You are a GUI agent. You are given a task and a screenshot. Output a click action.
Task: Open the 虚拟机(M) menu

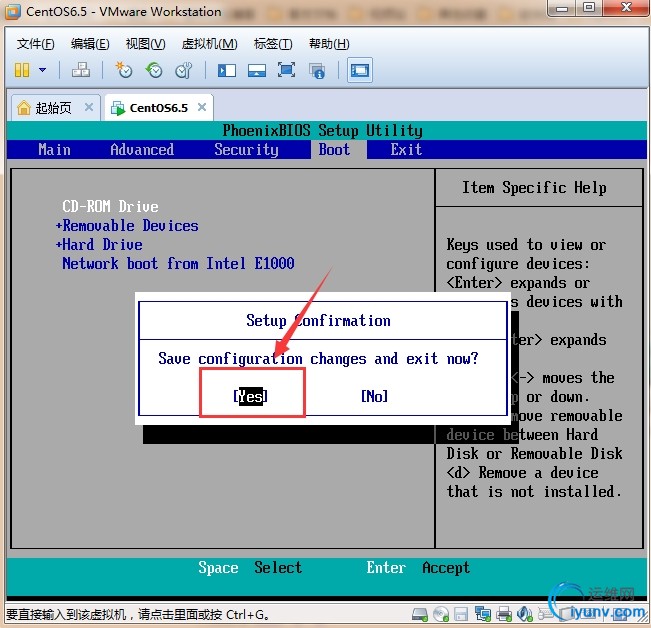[209, 44]
